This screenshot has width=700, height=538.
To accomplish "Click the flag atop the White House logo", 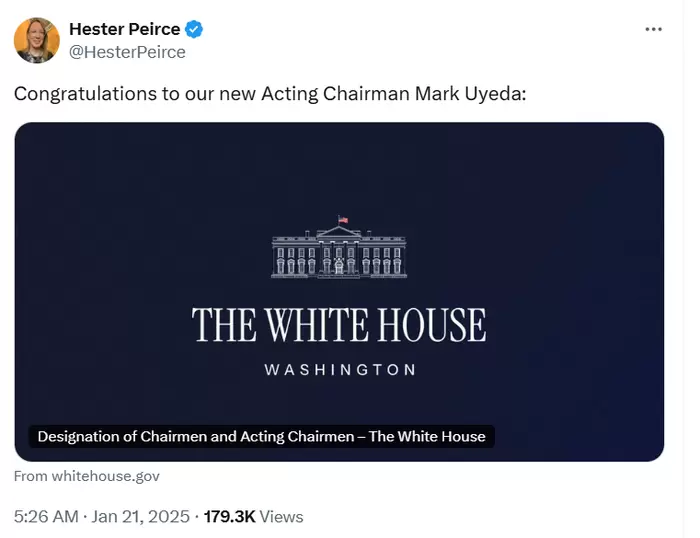I will click(343, 219).
